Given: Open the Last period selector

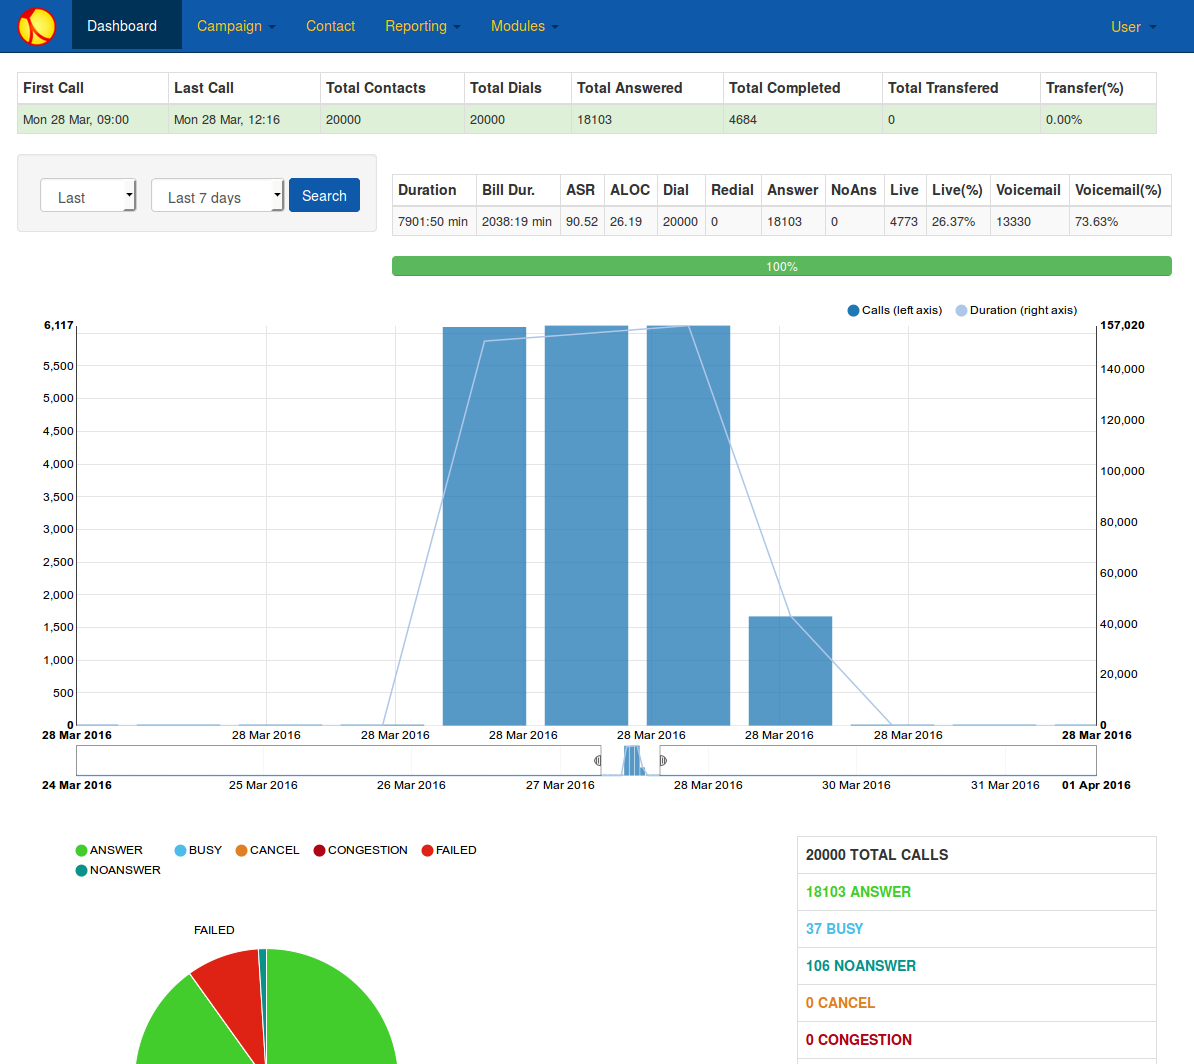Looking at the screenshot, I should click(88, 197).
